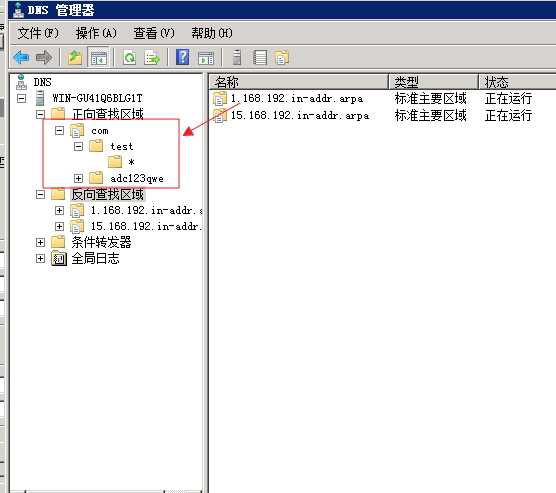Collapse the com zone node
This screenshot has height=493, width=556.
[60, 131]
